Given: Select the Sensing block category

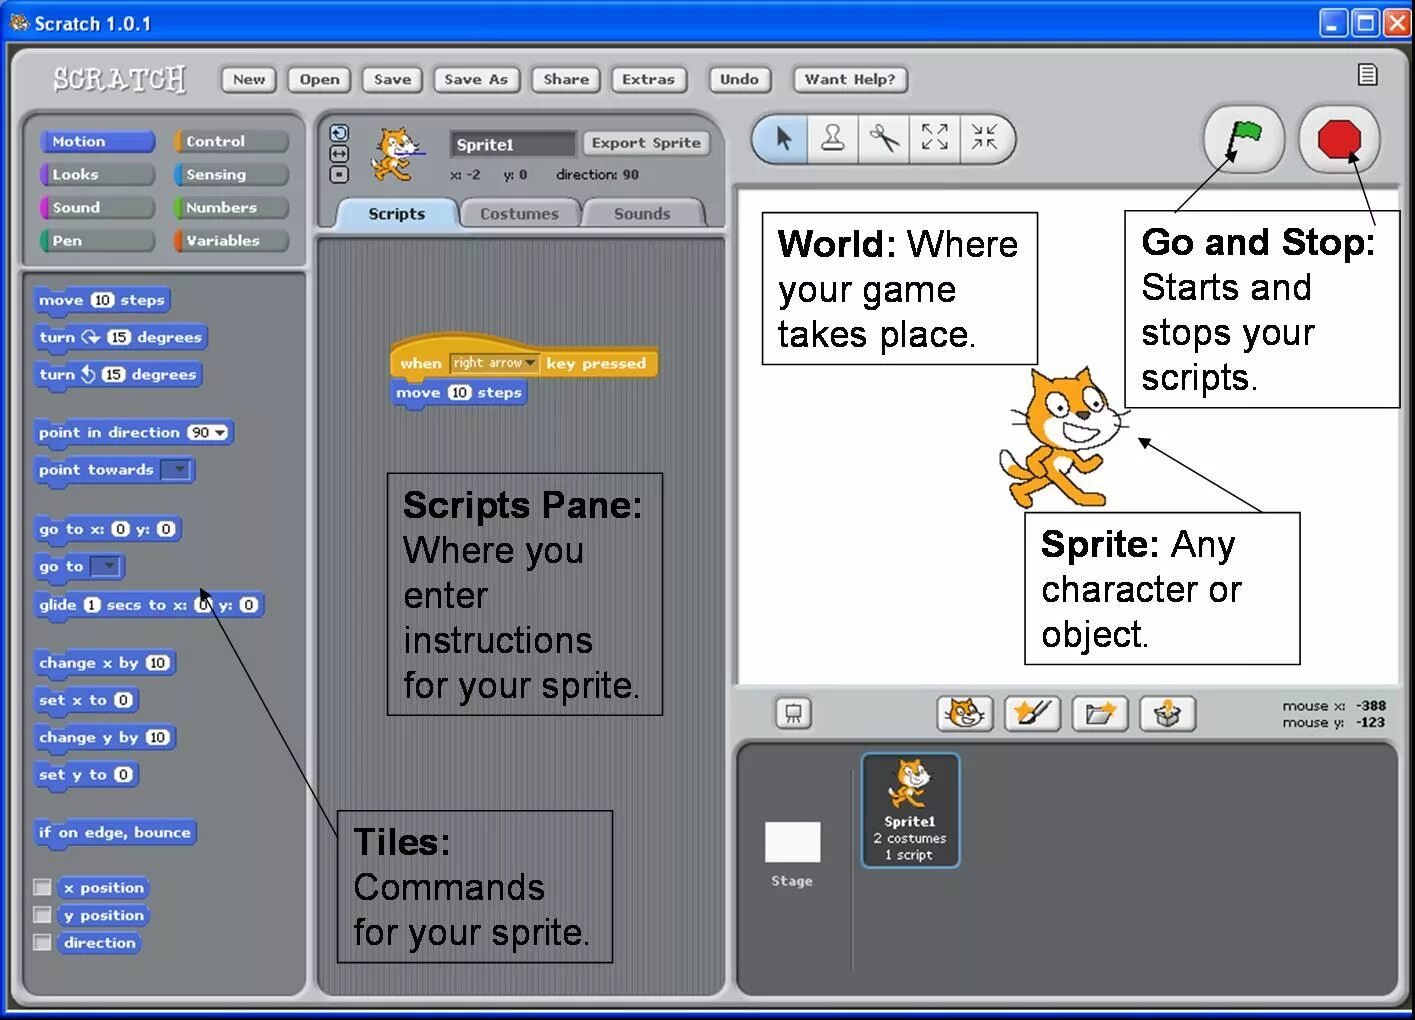Looking at the screenshot, I should coord(231,175).
